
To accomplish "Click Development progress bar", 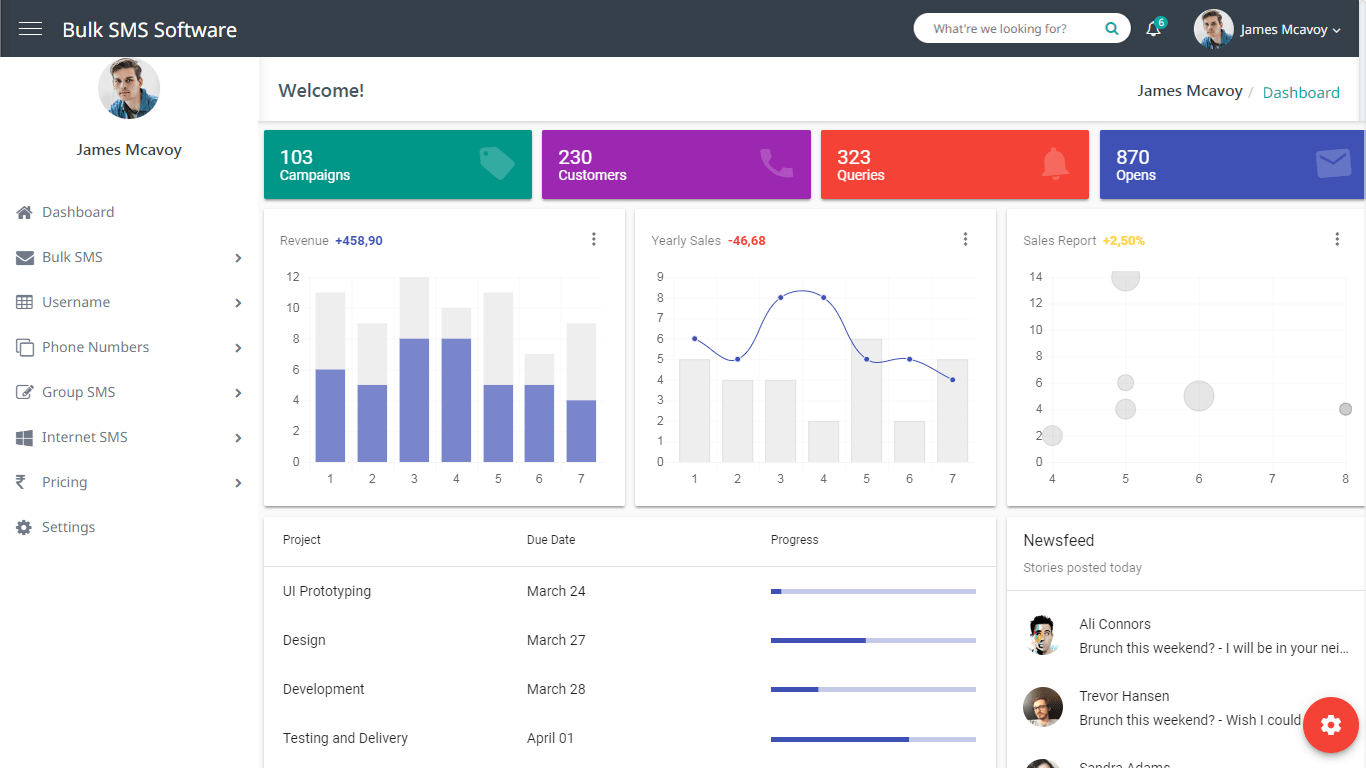I will tap(873, 689).
